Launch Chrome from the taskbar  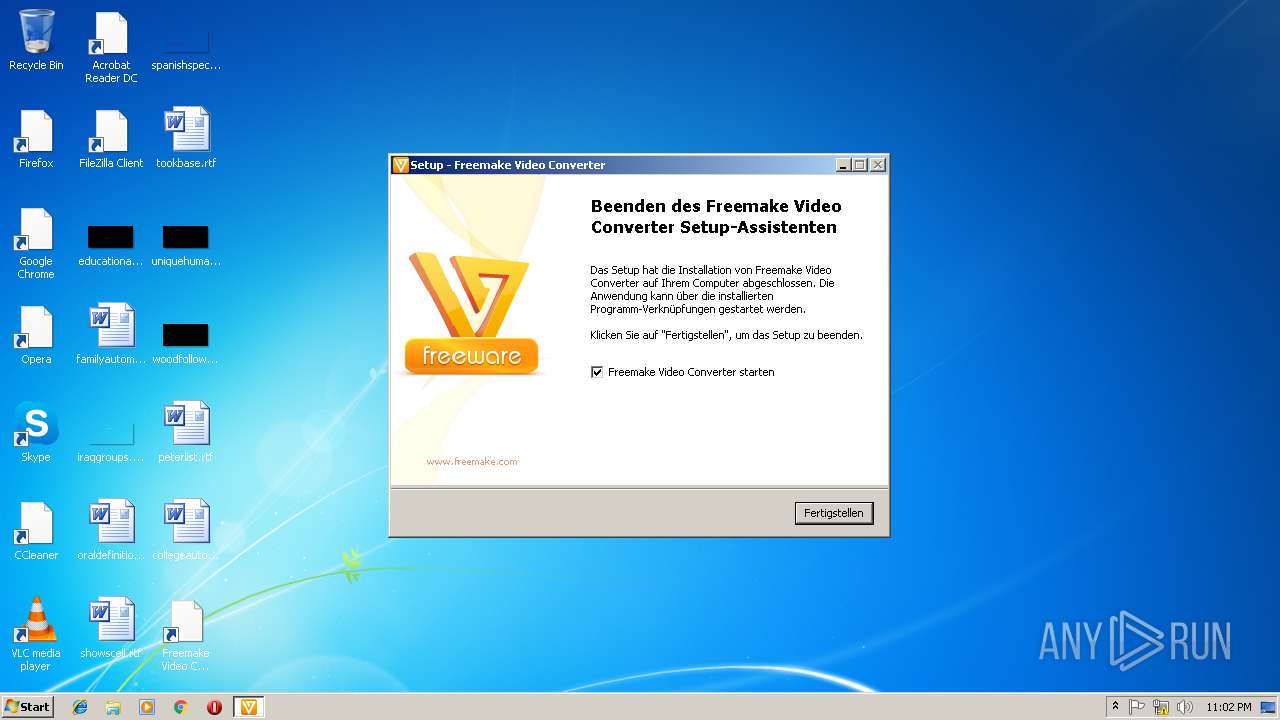click(181, 707)
